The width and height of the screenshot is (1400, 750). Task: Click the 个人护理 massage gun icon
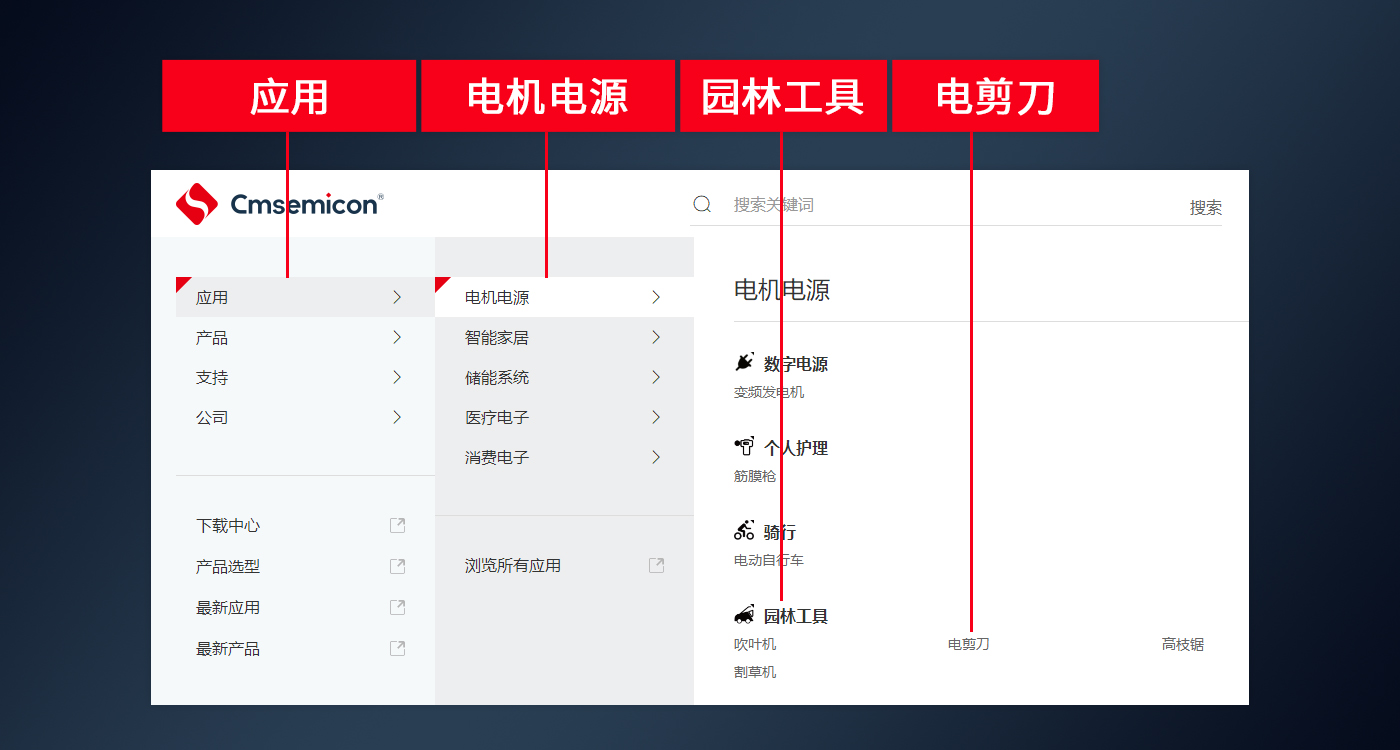click(744, 446)
